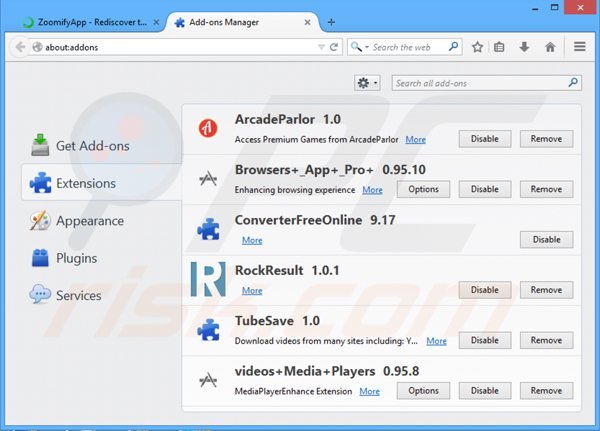Viewport: 600px width, 431px height.
Task: Open the search engine selector dropdown
Action: click(x=360, y=47)
